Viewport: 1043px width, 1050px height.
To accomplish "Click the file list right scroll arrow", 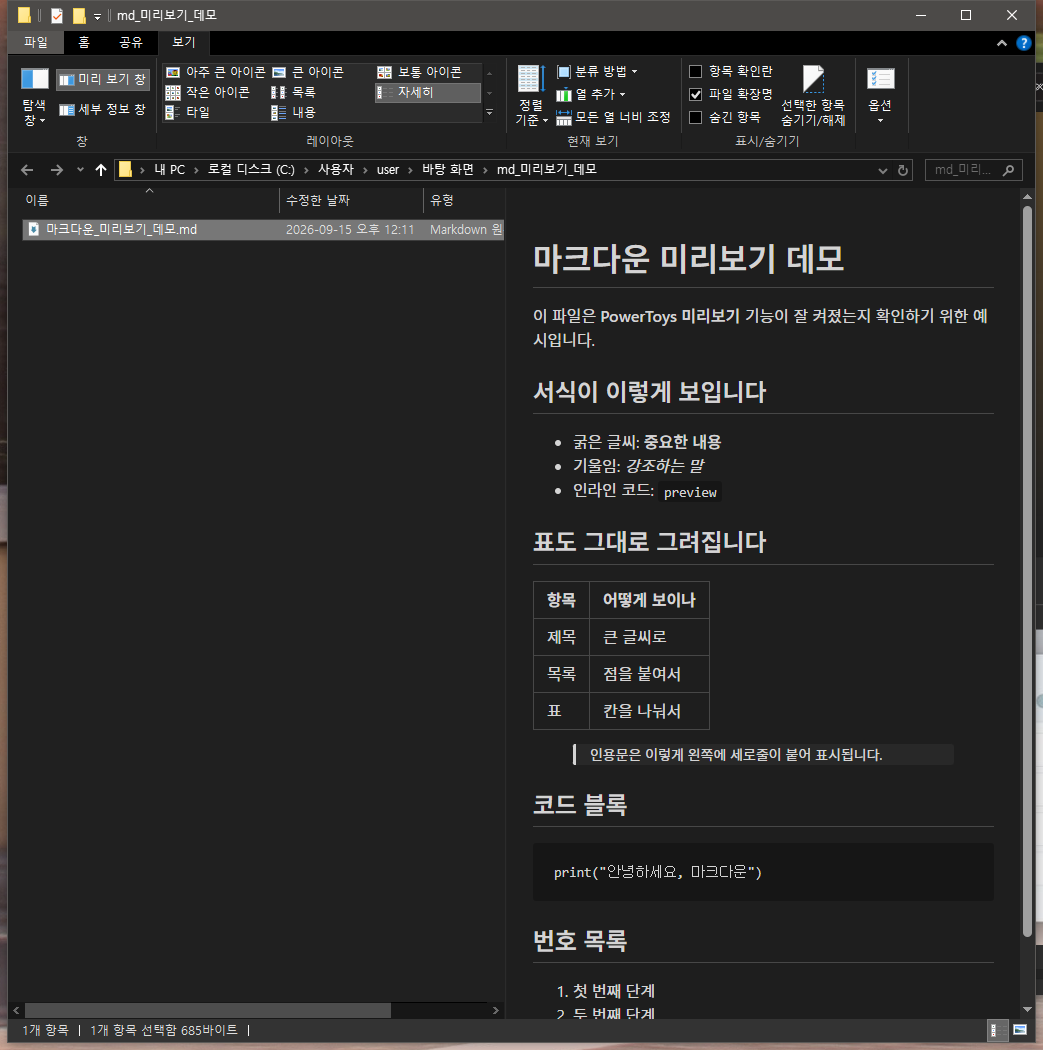I will 495,1010.
